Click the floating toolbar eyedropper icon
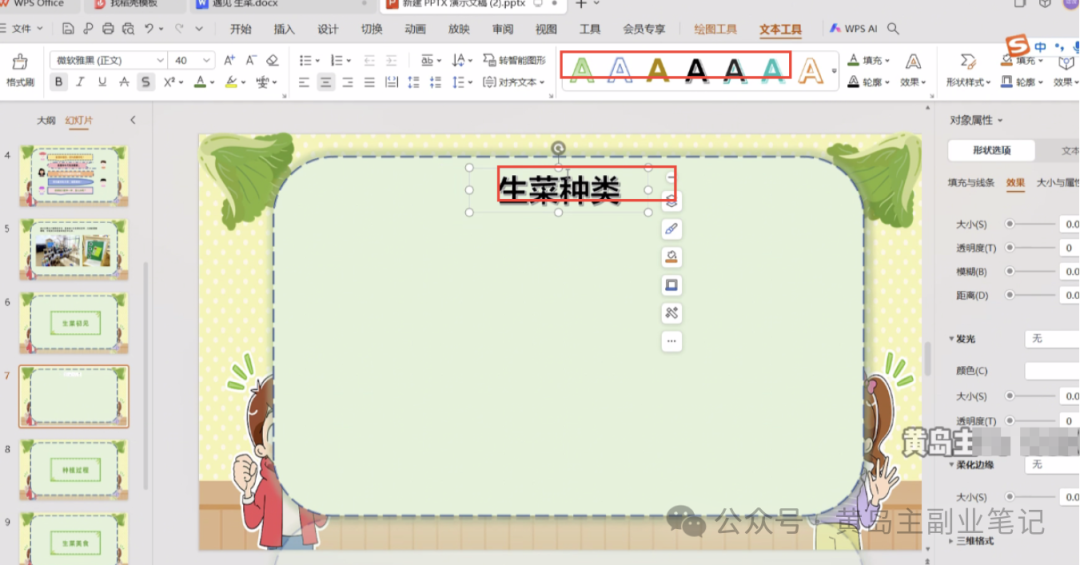Image resolution: width=1080 pixels, height=565 pixels. pyautogui.click(x=672, y=229)
